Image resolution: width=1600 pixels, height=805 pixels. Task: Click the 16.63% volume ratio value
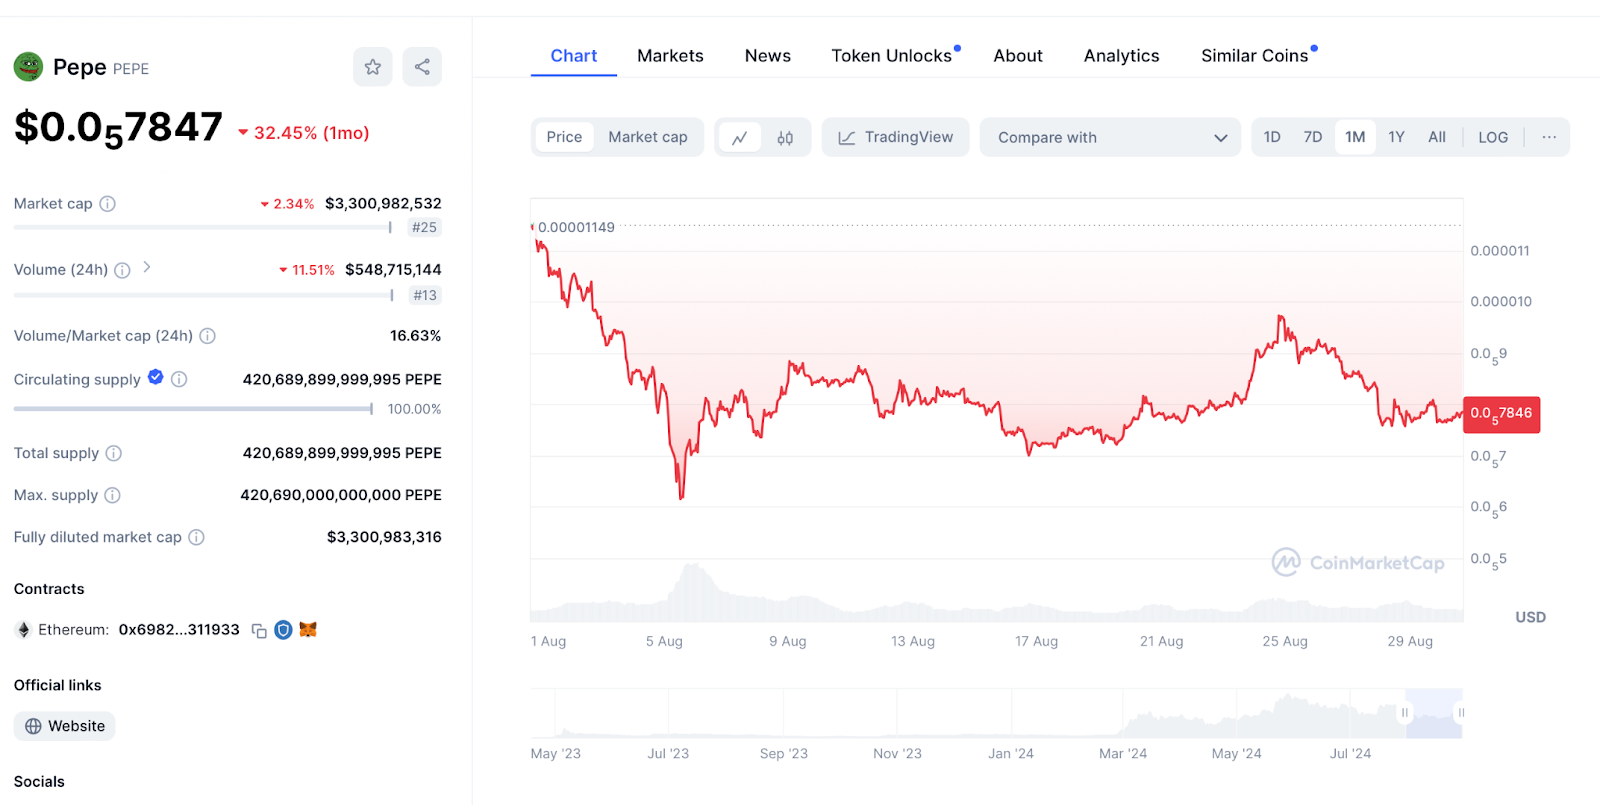pos(416,336)
